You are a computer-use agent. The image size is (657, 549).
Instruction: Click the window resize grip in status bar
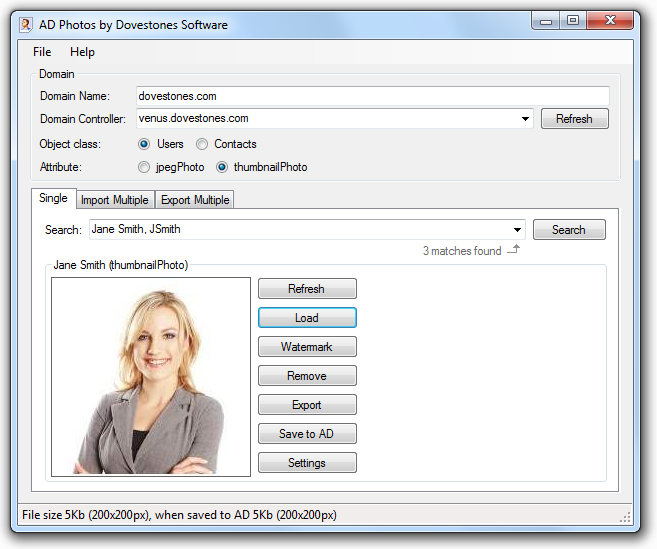click(x=625, y=518)
